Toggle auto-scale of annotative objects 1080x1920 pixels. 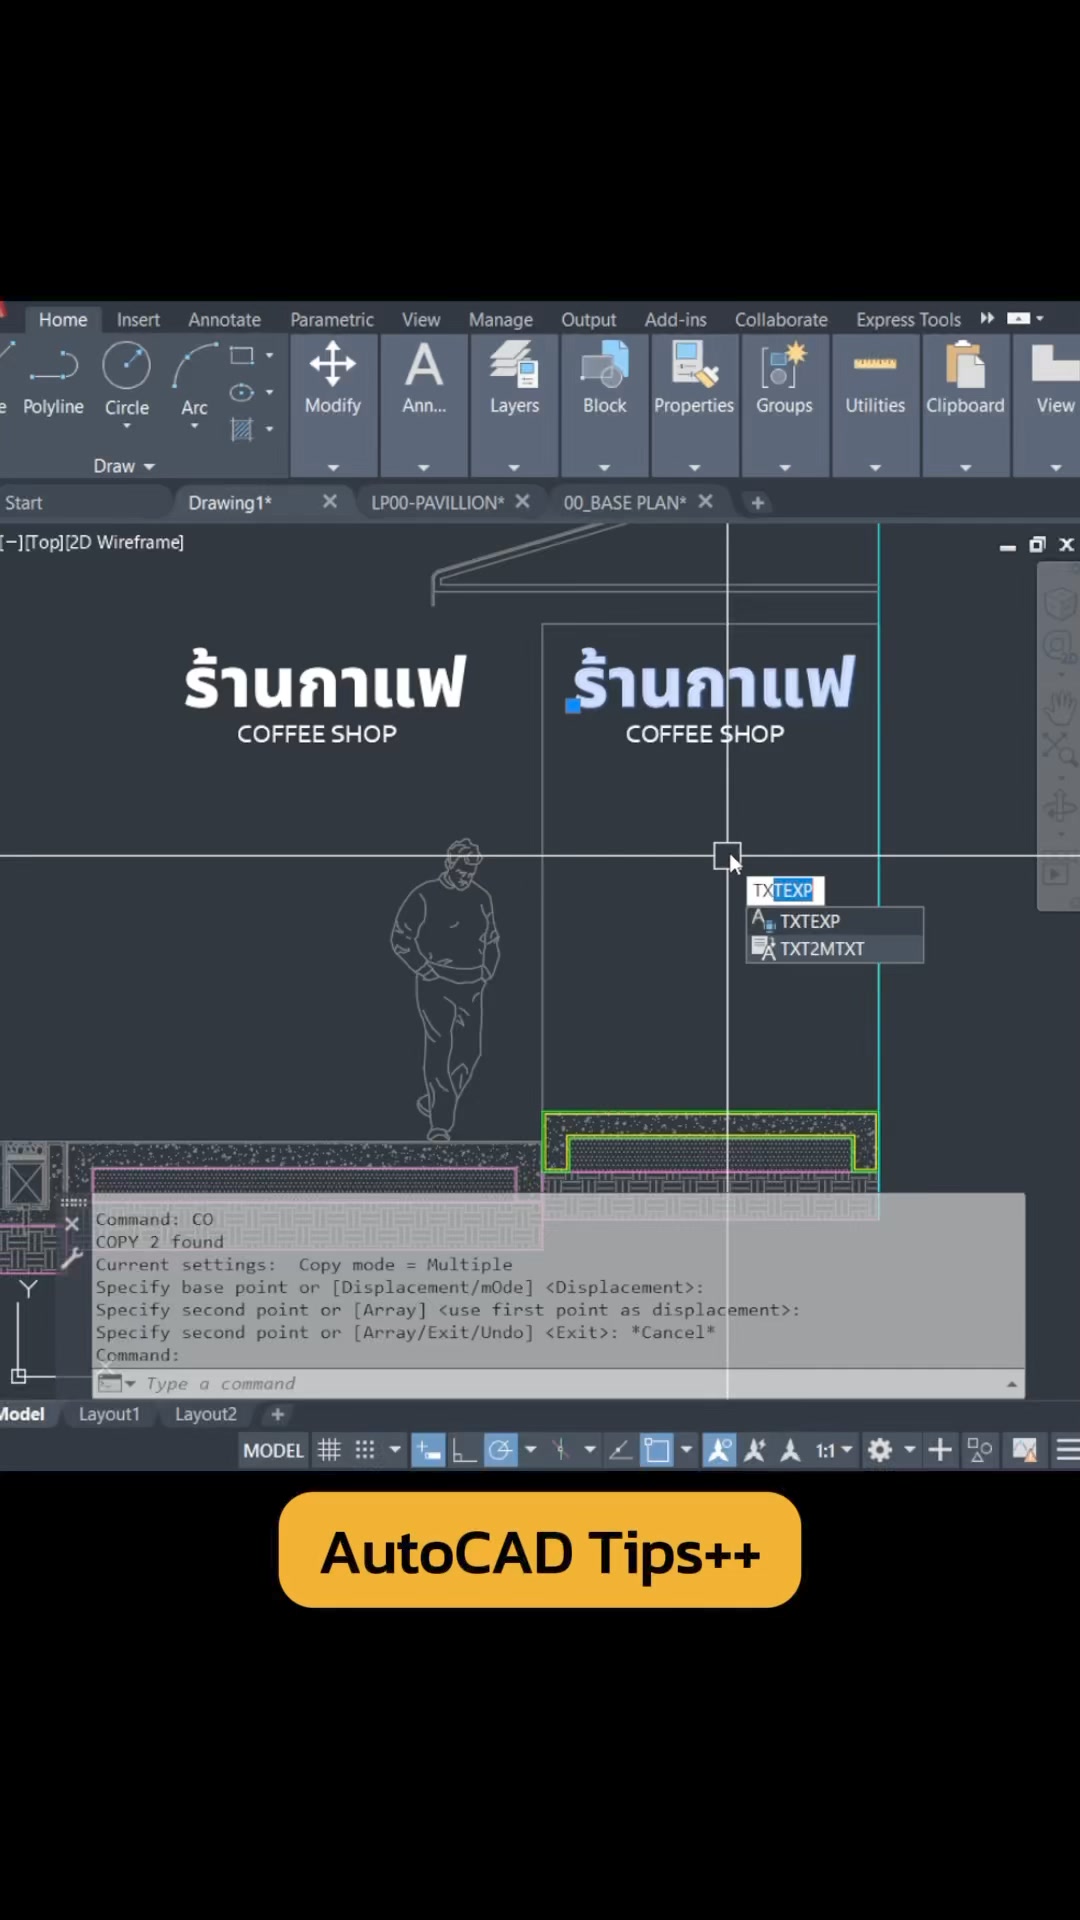point(755,1450)
